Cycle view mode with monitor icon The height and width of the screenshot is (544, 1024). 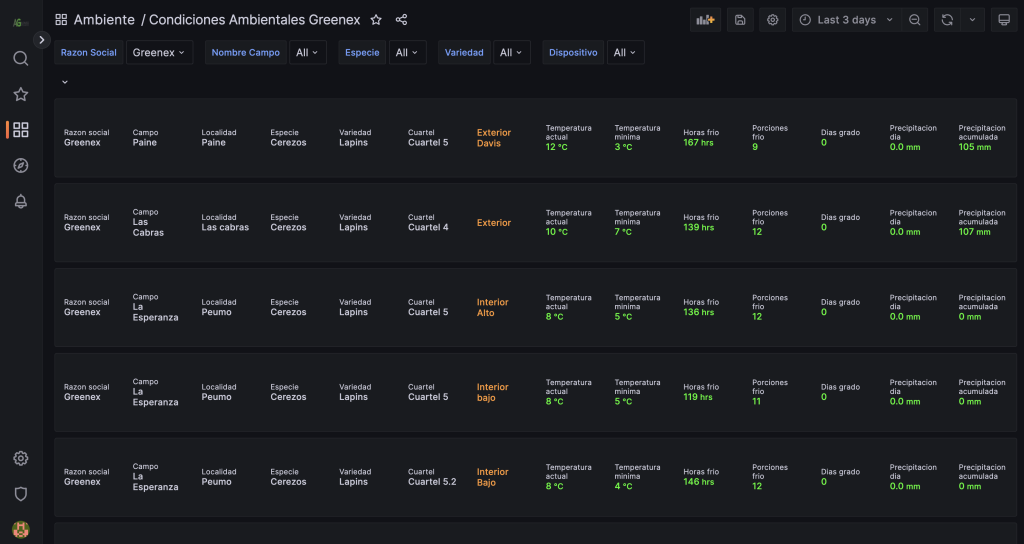(1003, 20)
